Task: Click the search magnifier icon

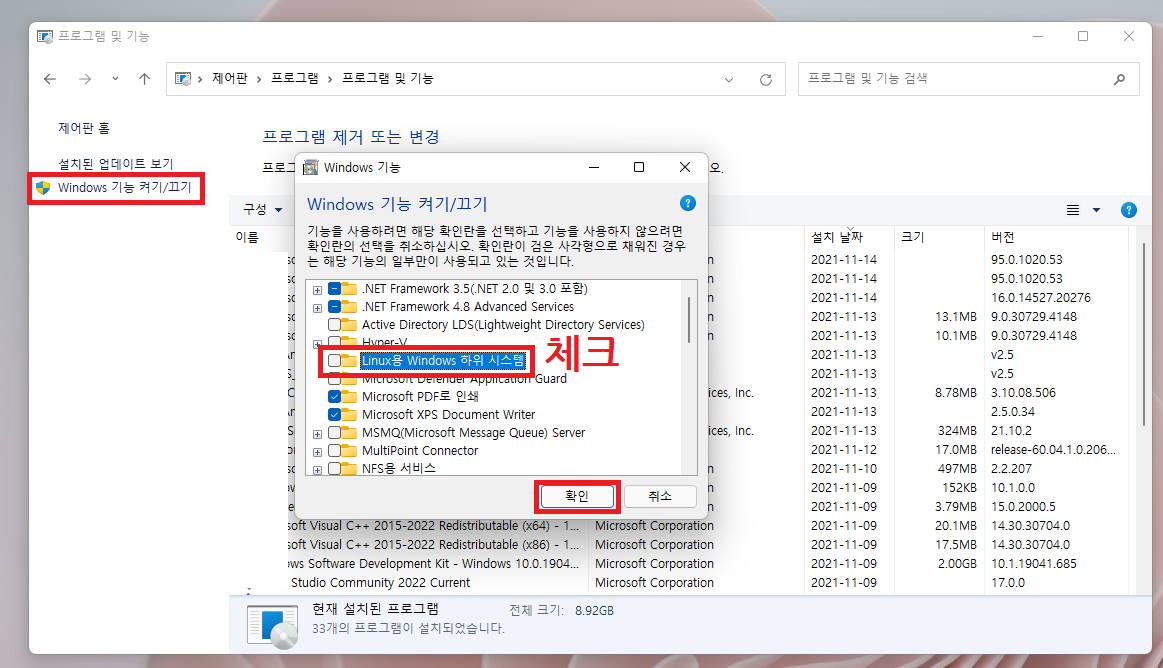Action: tap(1119, 79)
